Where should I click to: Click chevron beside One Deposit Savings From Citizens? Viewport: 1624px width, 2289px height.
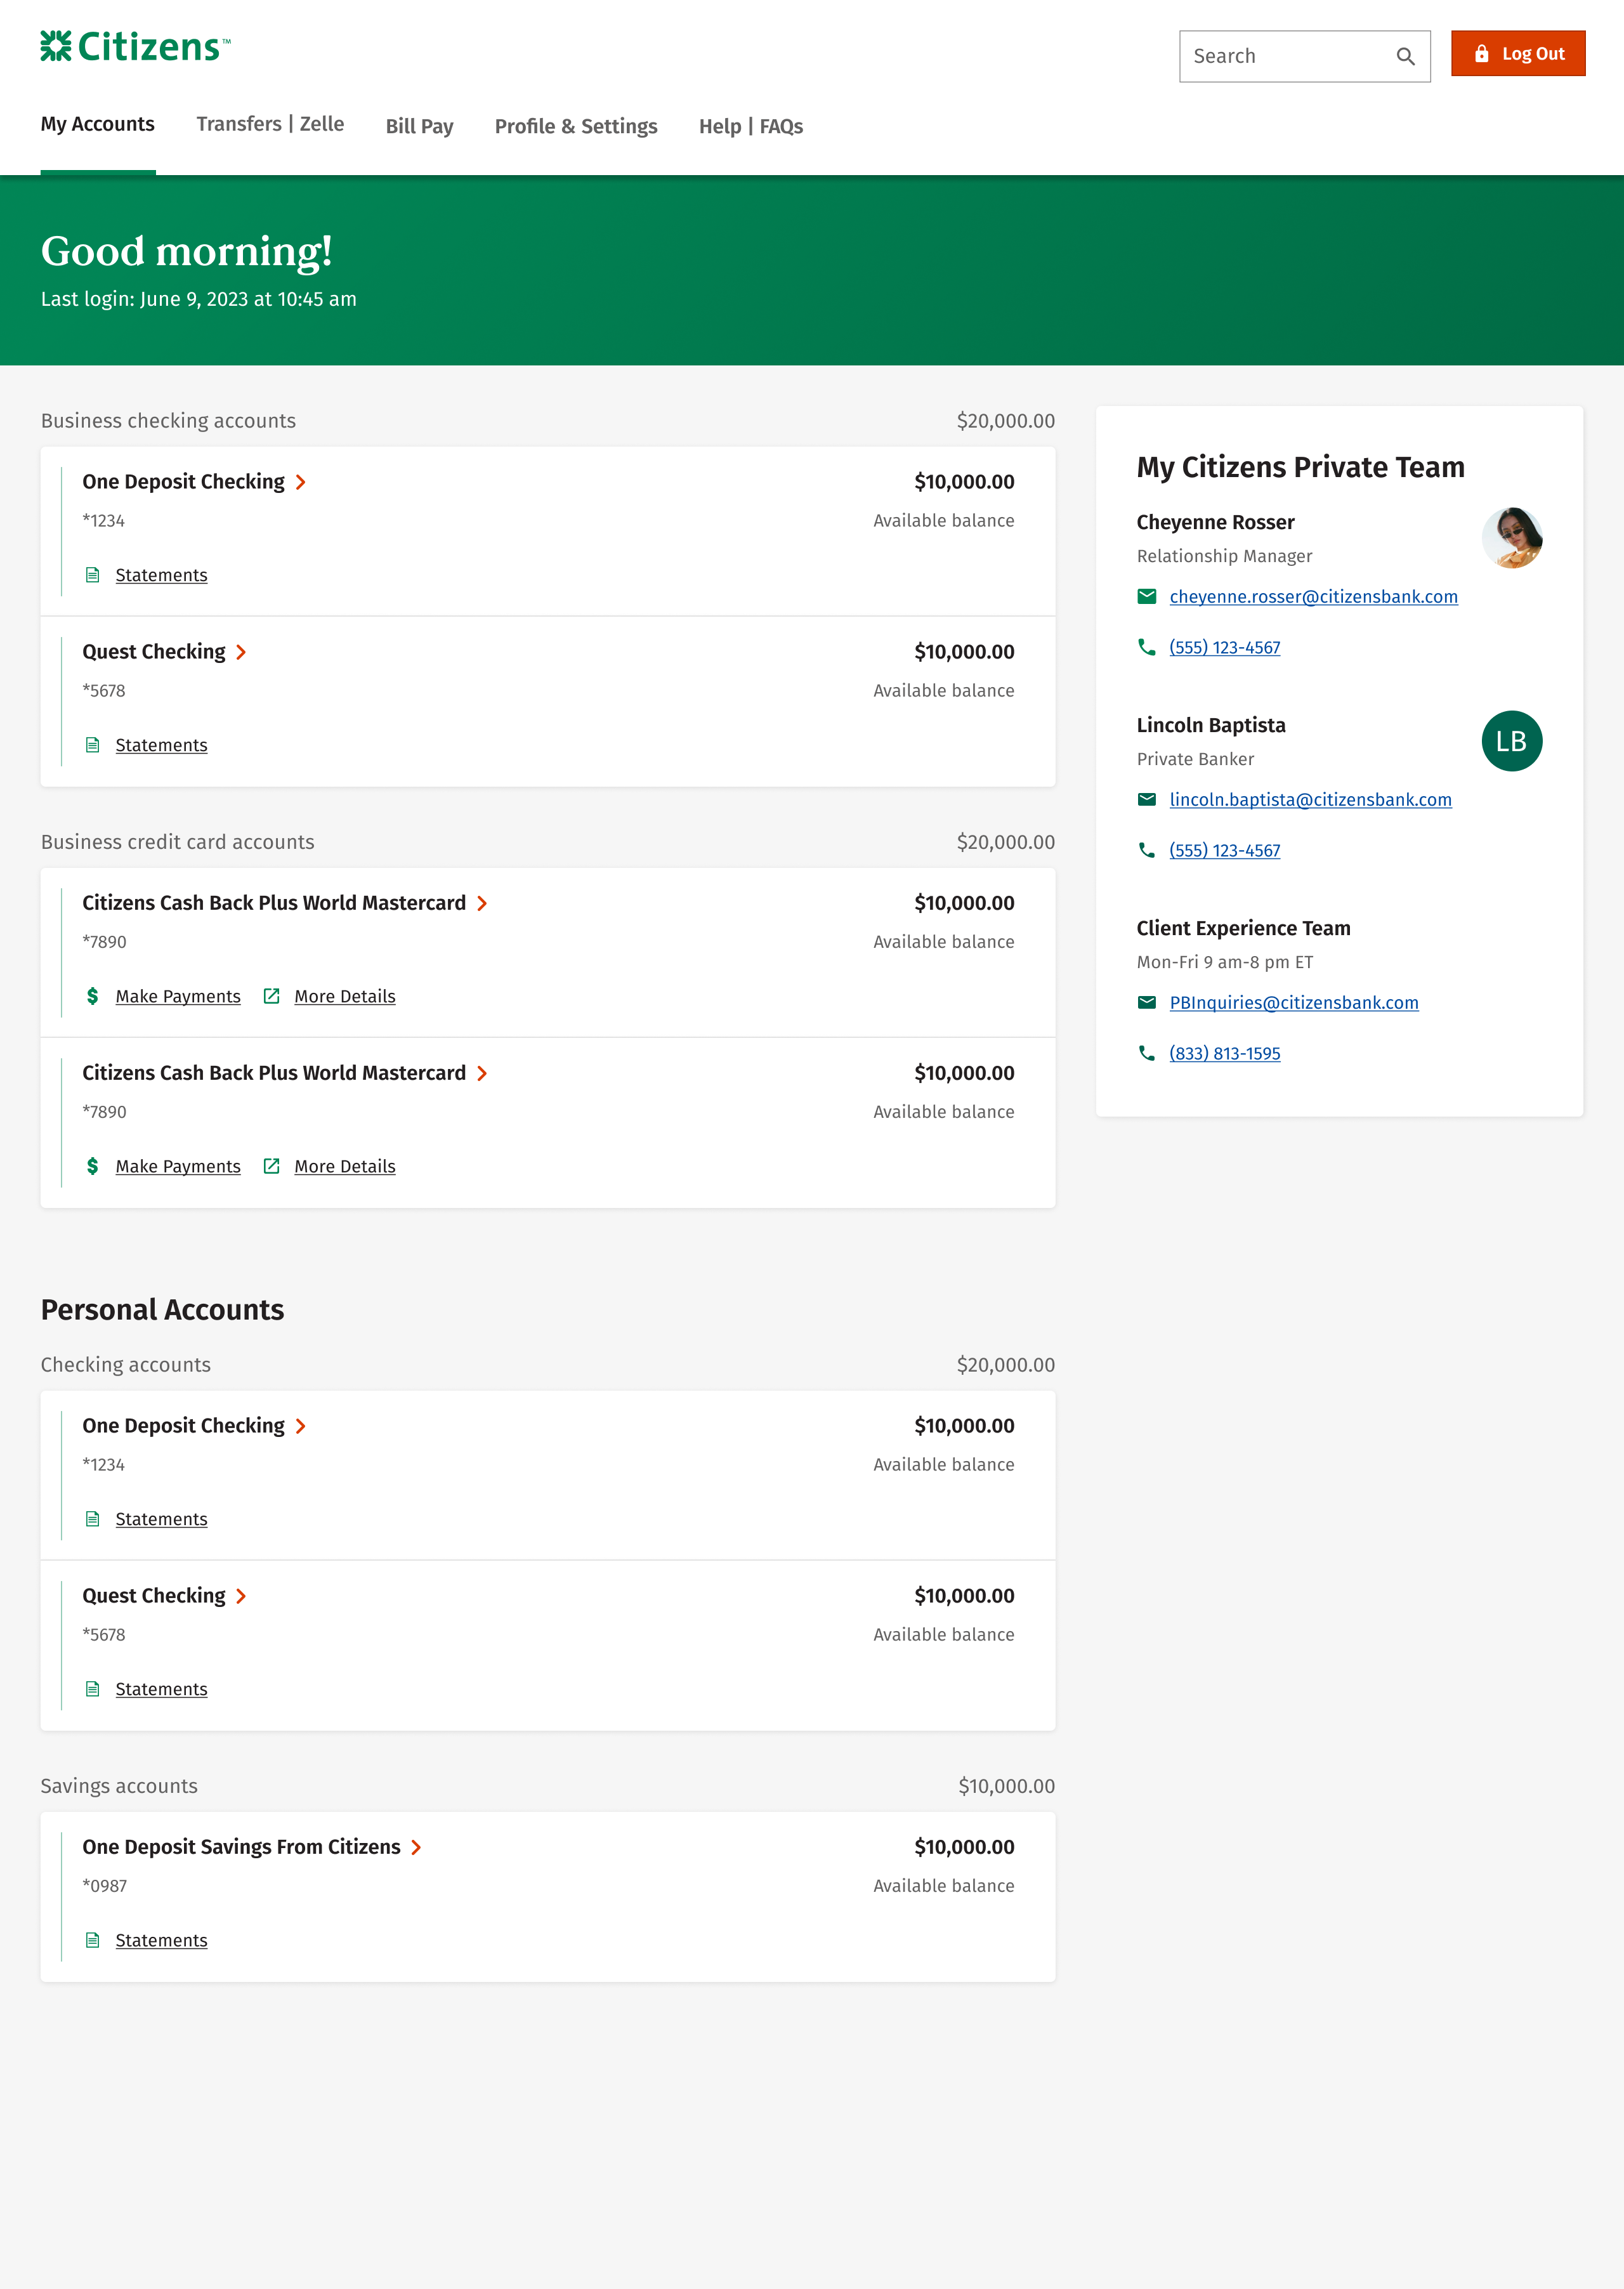[417, 1847]
